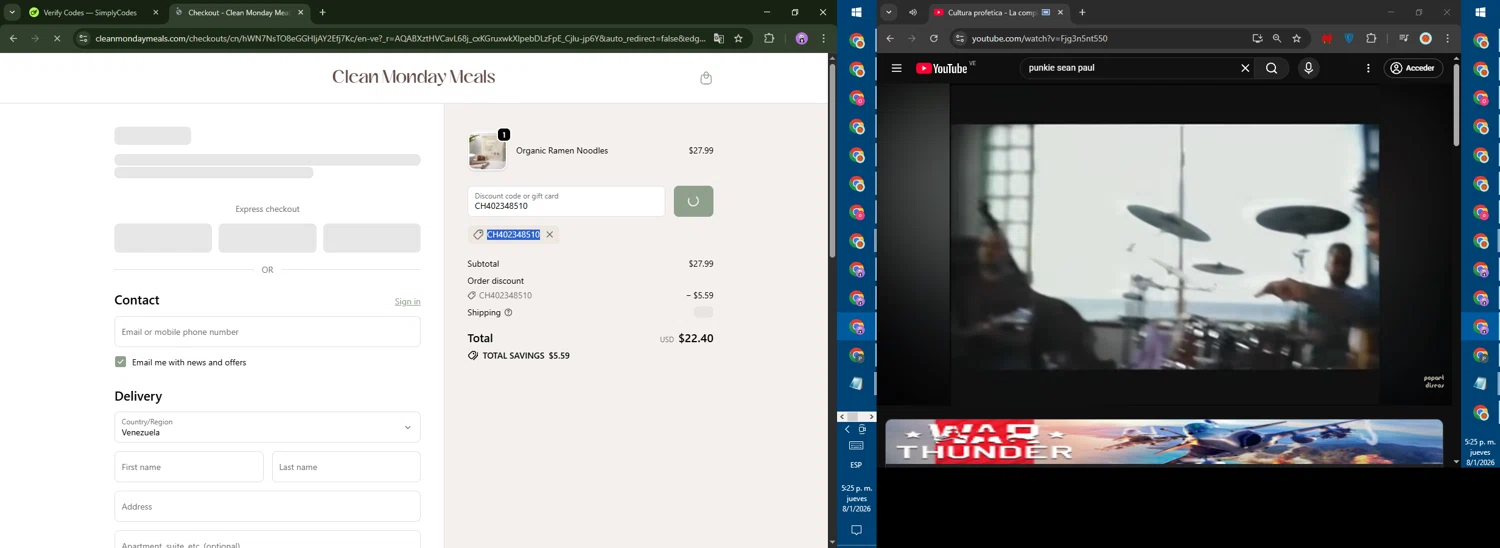Open the Country/Region dropdown showing Venezuela
The height and width of the screenshot is (548, 1500).
tap(267, 427)
